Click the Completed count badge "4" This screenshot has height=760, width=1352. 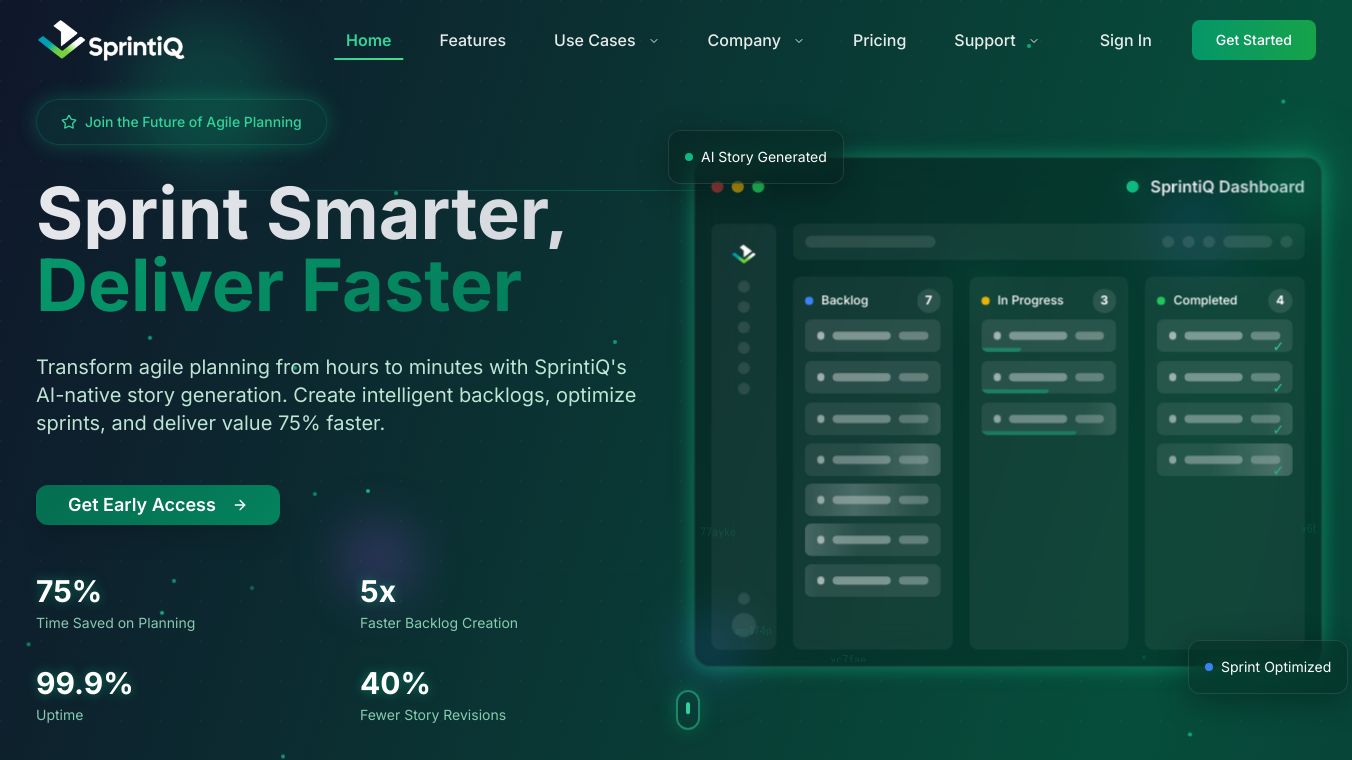coord(1280,300)
